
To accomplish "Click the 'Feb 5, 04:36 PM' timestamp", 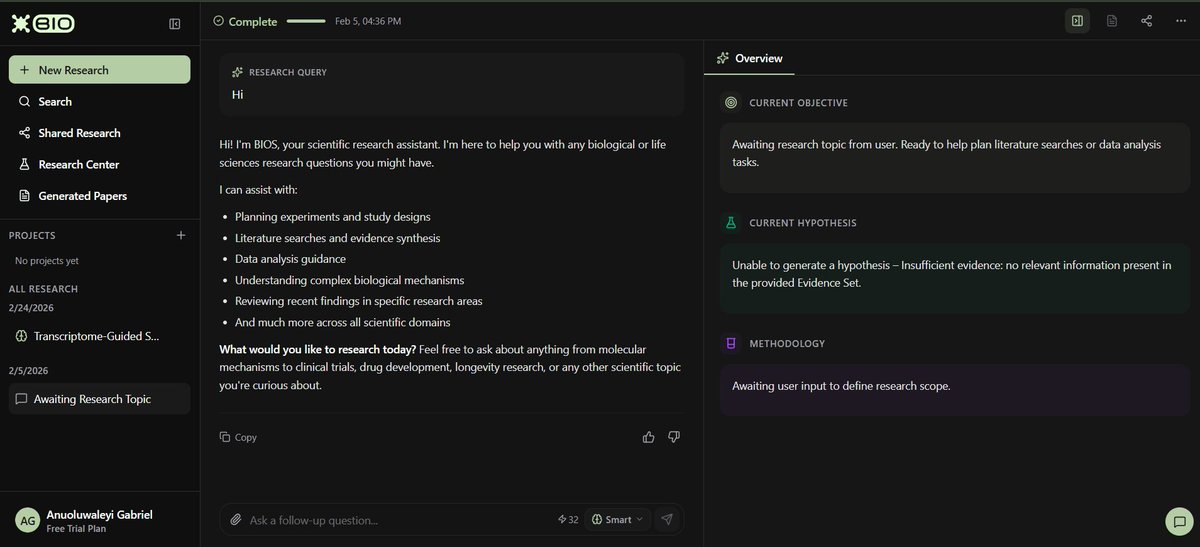I will point(368,21).
